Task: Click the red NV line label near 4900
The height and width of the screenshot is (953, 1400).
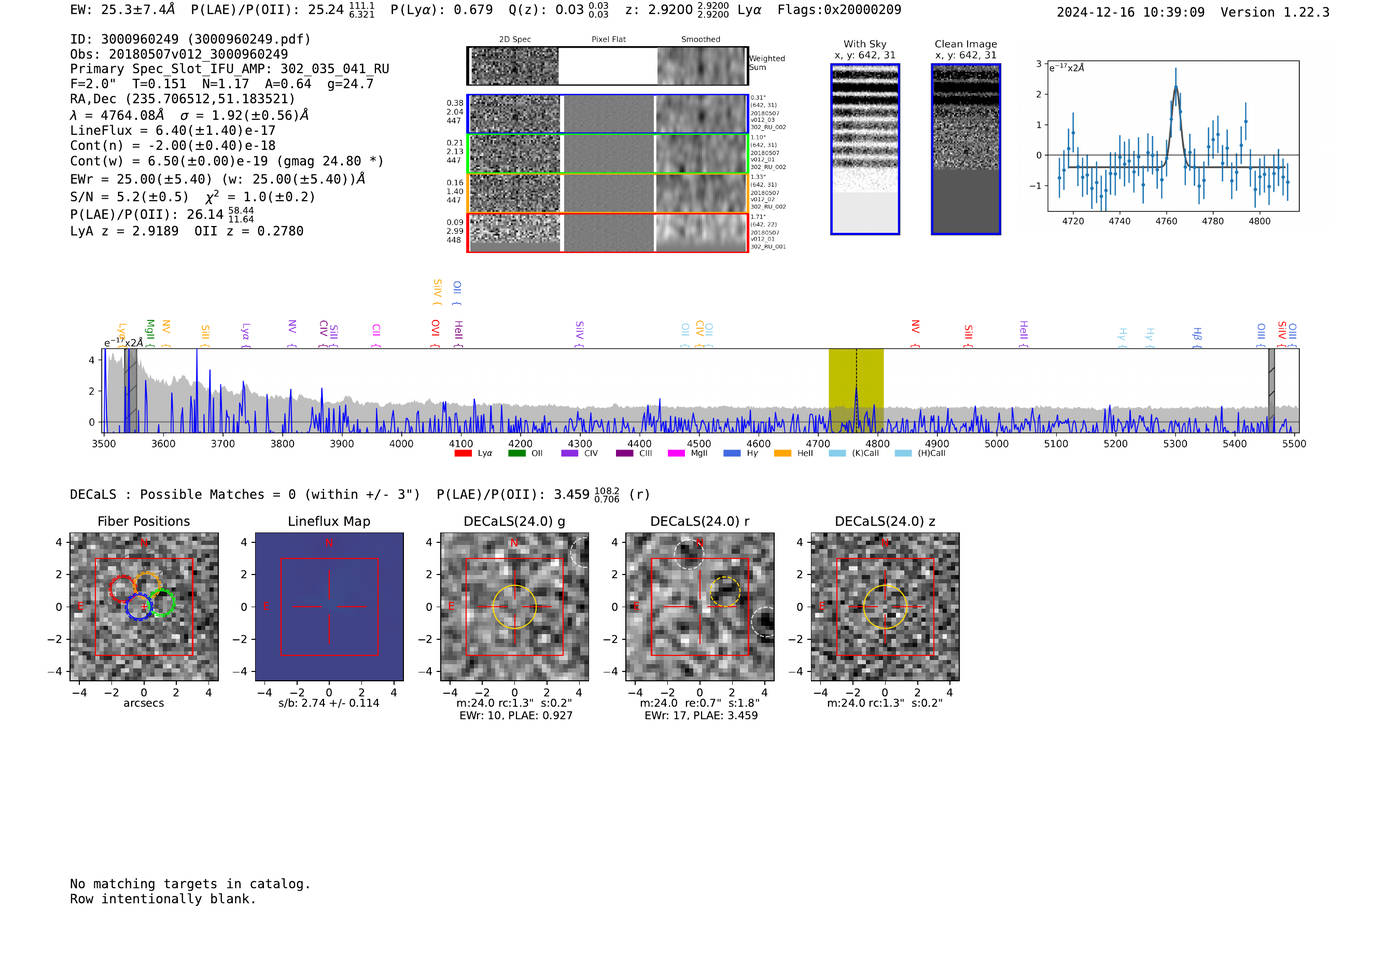Action: (x=915, y=327)
